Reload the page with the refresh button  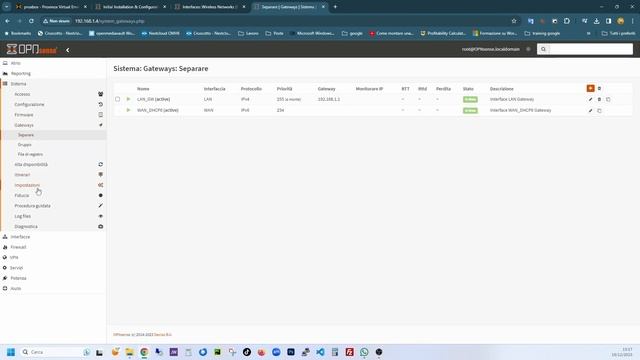click(31, 21)
